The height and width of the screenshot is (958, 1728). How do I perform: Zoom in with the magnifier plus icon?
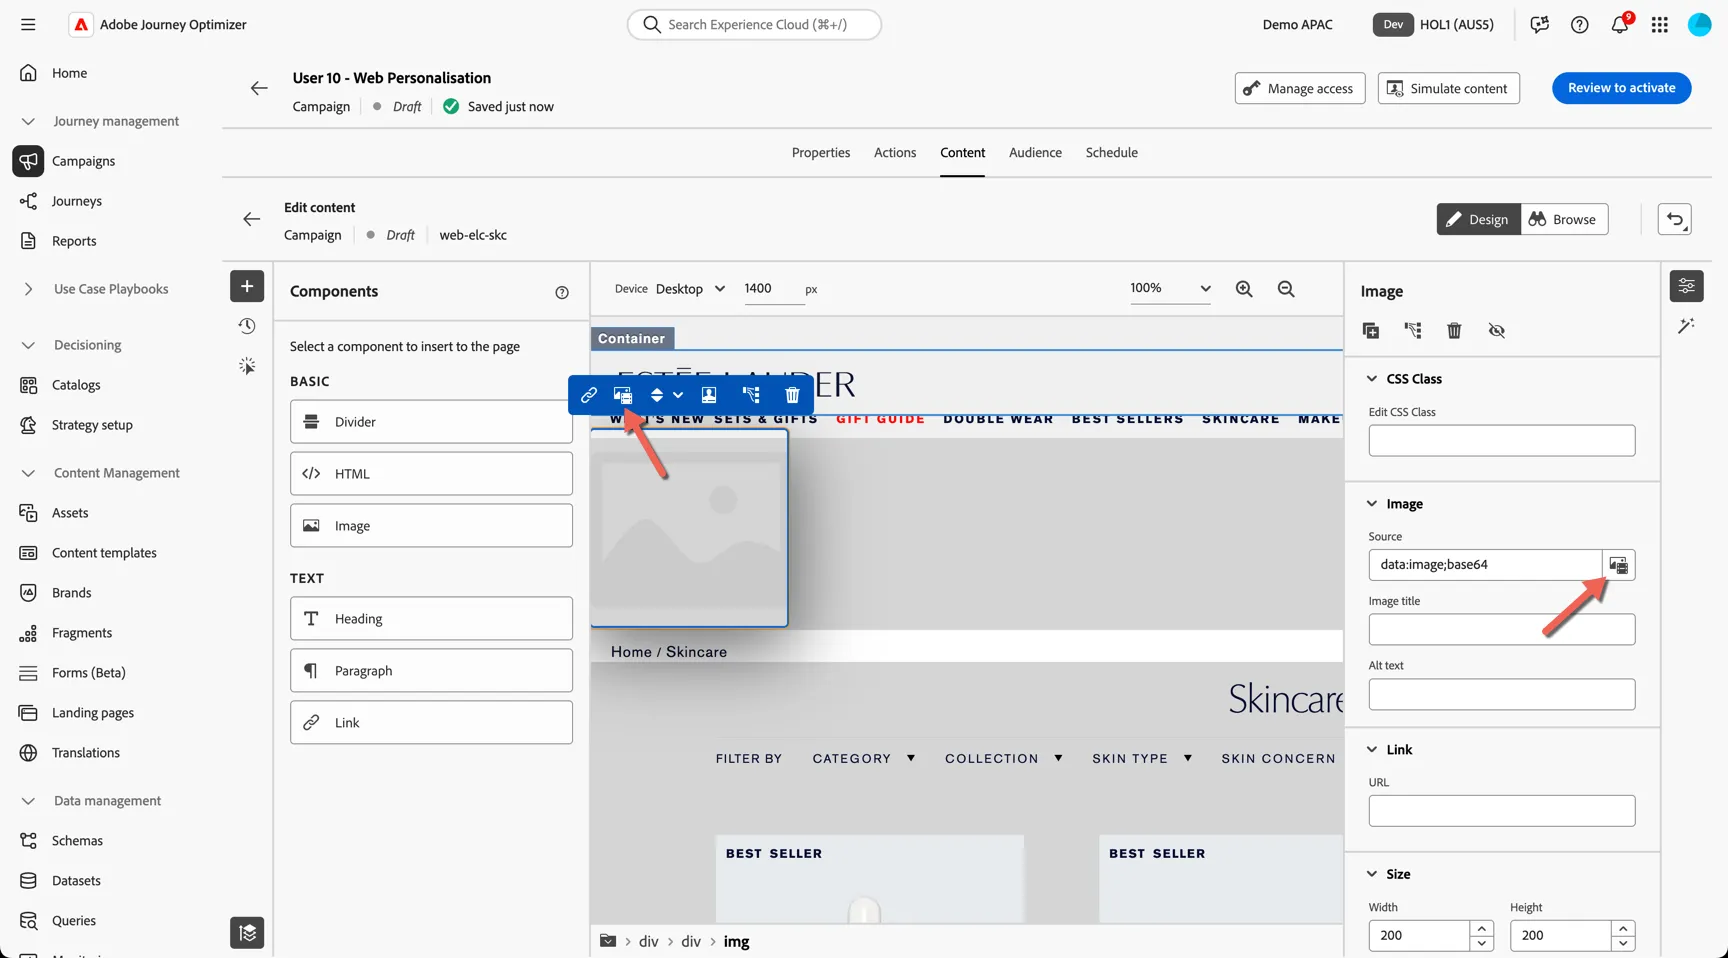1244,289
